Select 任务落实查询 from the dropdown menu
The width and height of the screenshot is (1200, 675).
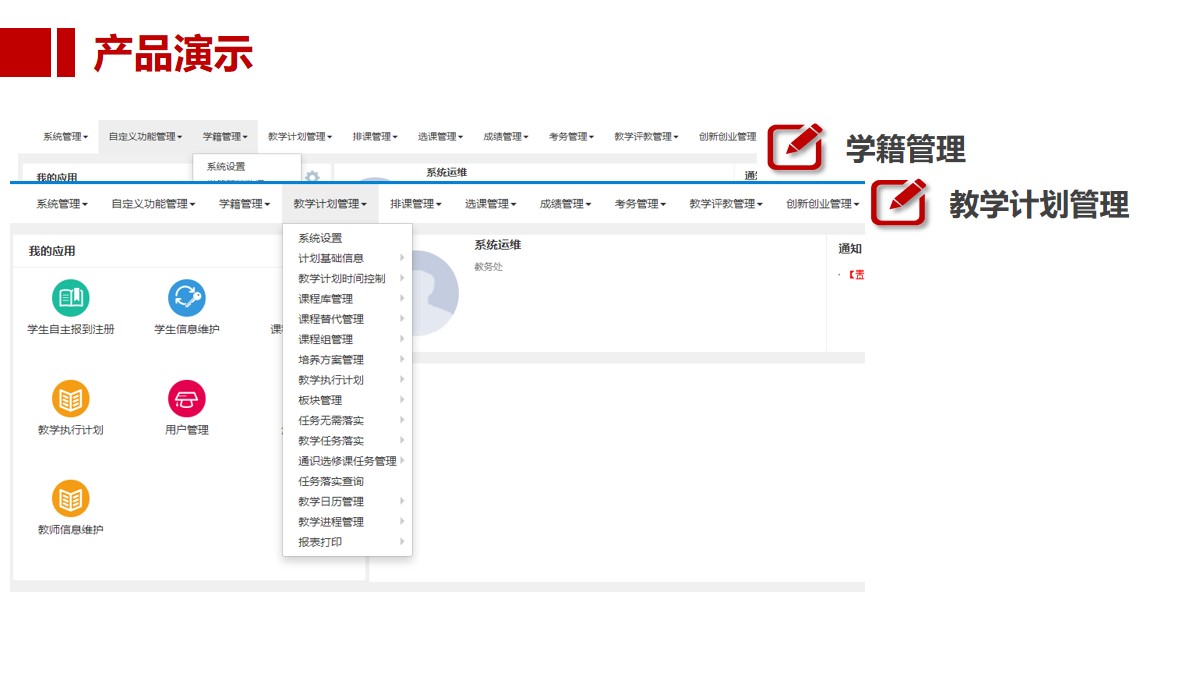(x=331, y=481)
